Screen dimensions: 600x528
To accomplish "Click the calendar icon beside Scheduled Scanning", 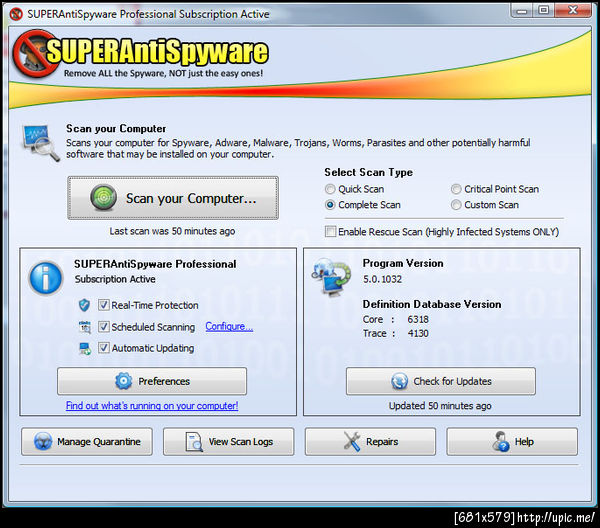I will point(85,327).
